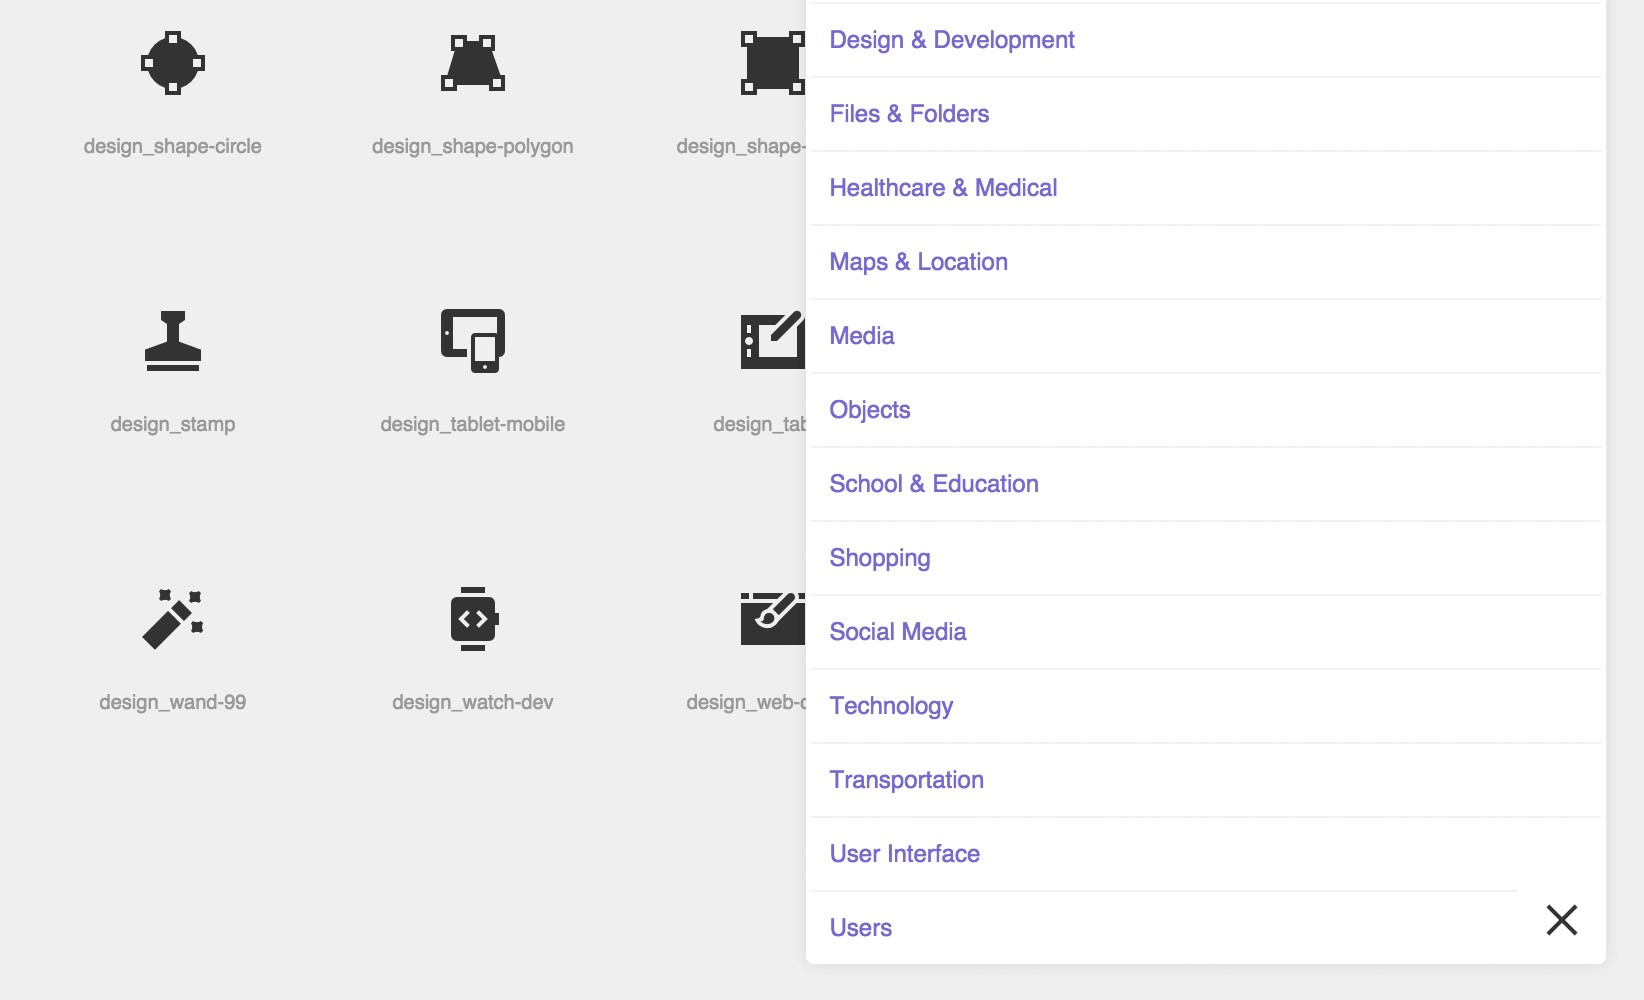Open the Design & Development category
The image size is (1644, 1000).
951,40
